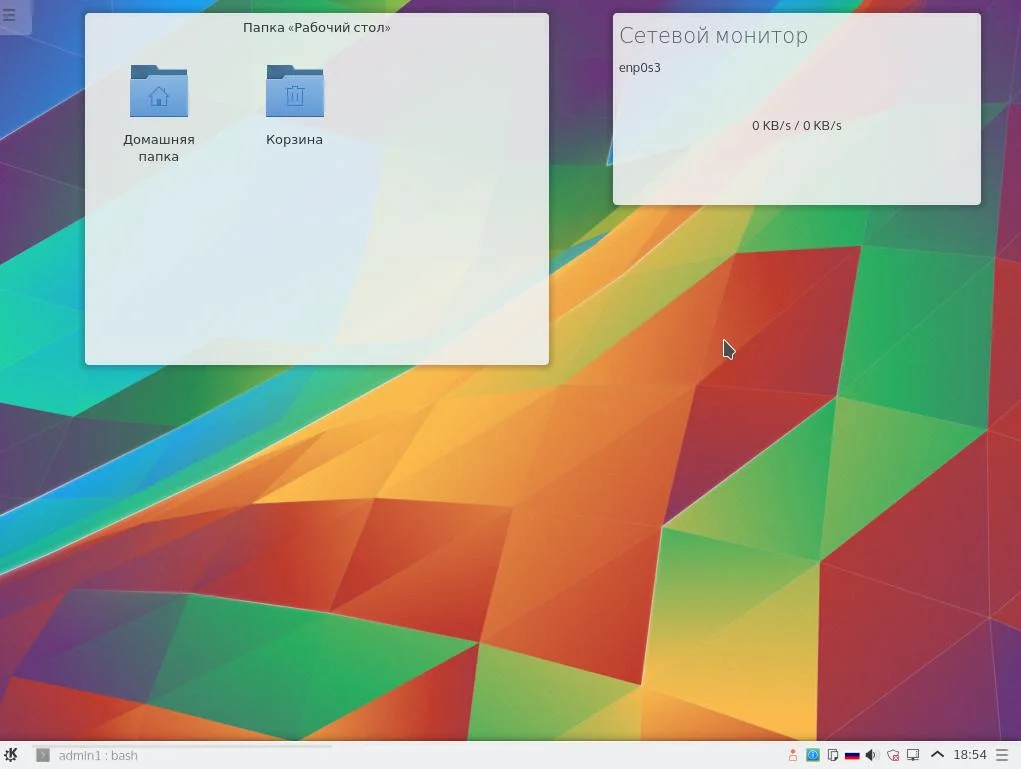Click the user notification tray icon
The height and width of the screenshot is (769, 1021).
click(792, 755)
